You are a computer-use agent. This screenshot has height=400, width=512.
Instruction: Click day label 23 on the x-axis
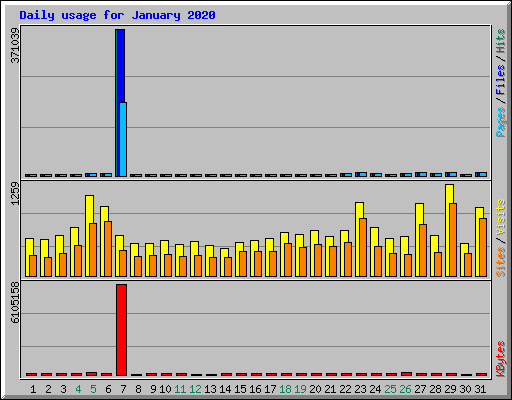coord(360,389)
